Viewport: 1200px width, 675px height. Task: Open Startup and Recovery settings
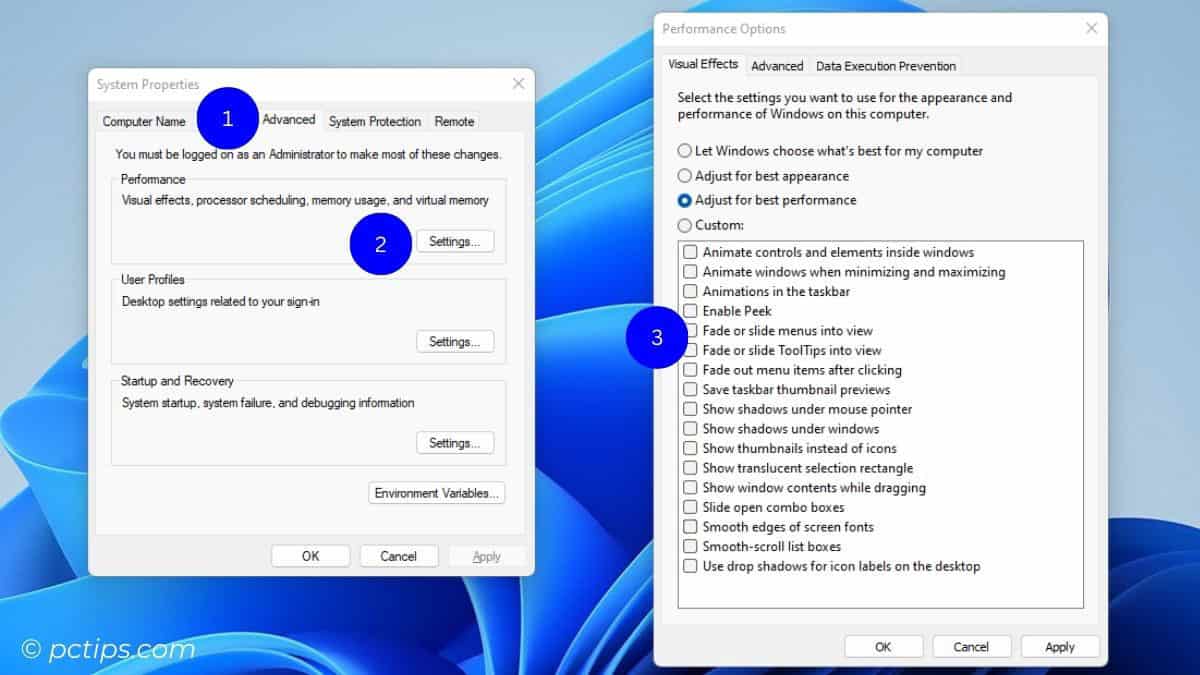tap(455, 442)
